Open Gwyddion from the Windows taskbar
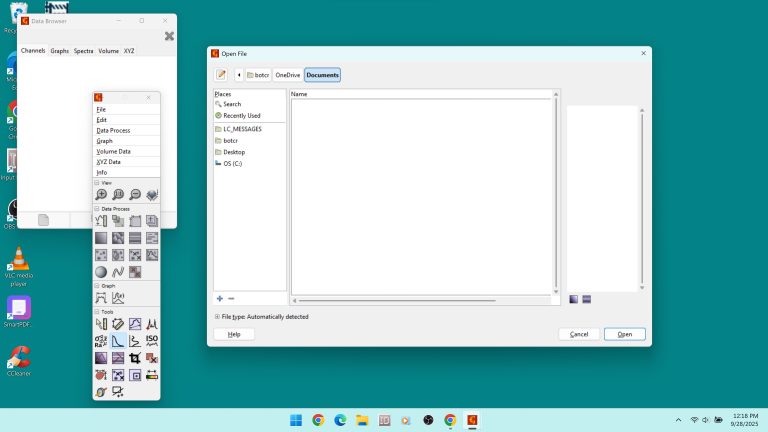This screenshot has width=768, height=432. pos(472,420)
